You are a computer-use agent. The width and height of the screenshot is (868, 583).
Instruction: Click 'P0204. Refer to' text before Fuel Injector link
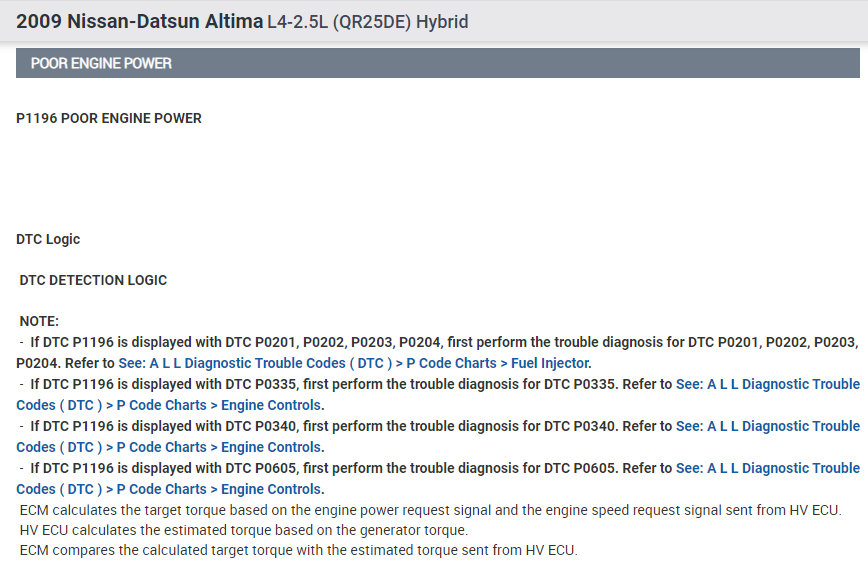[x=65, y=363]
